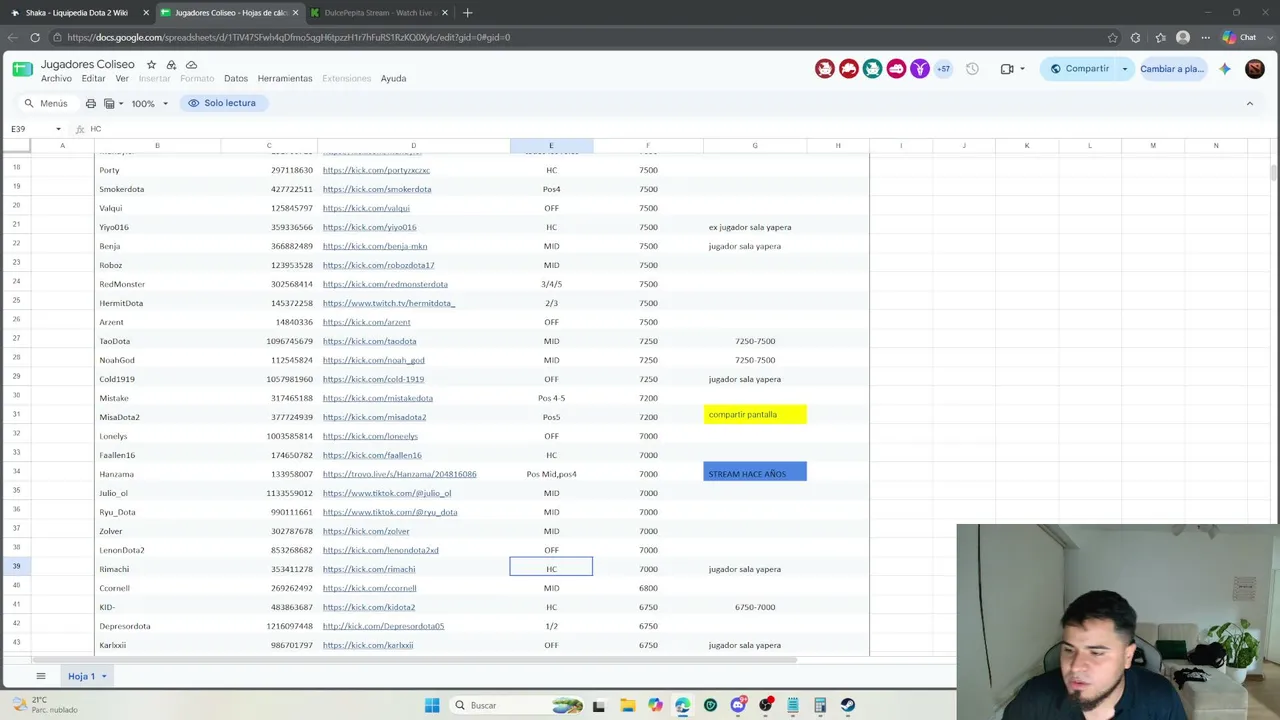Open the Editar menu
Screen dimensions: 1280x720
pyautogui.click(x=93, y=79)
